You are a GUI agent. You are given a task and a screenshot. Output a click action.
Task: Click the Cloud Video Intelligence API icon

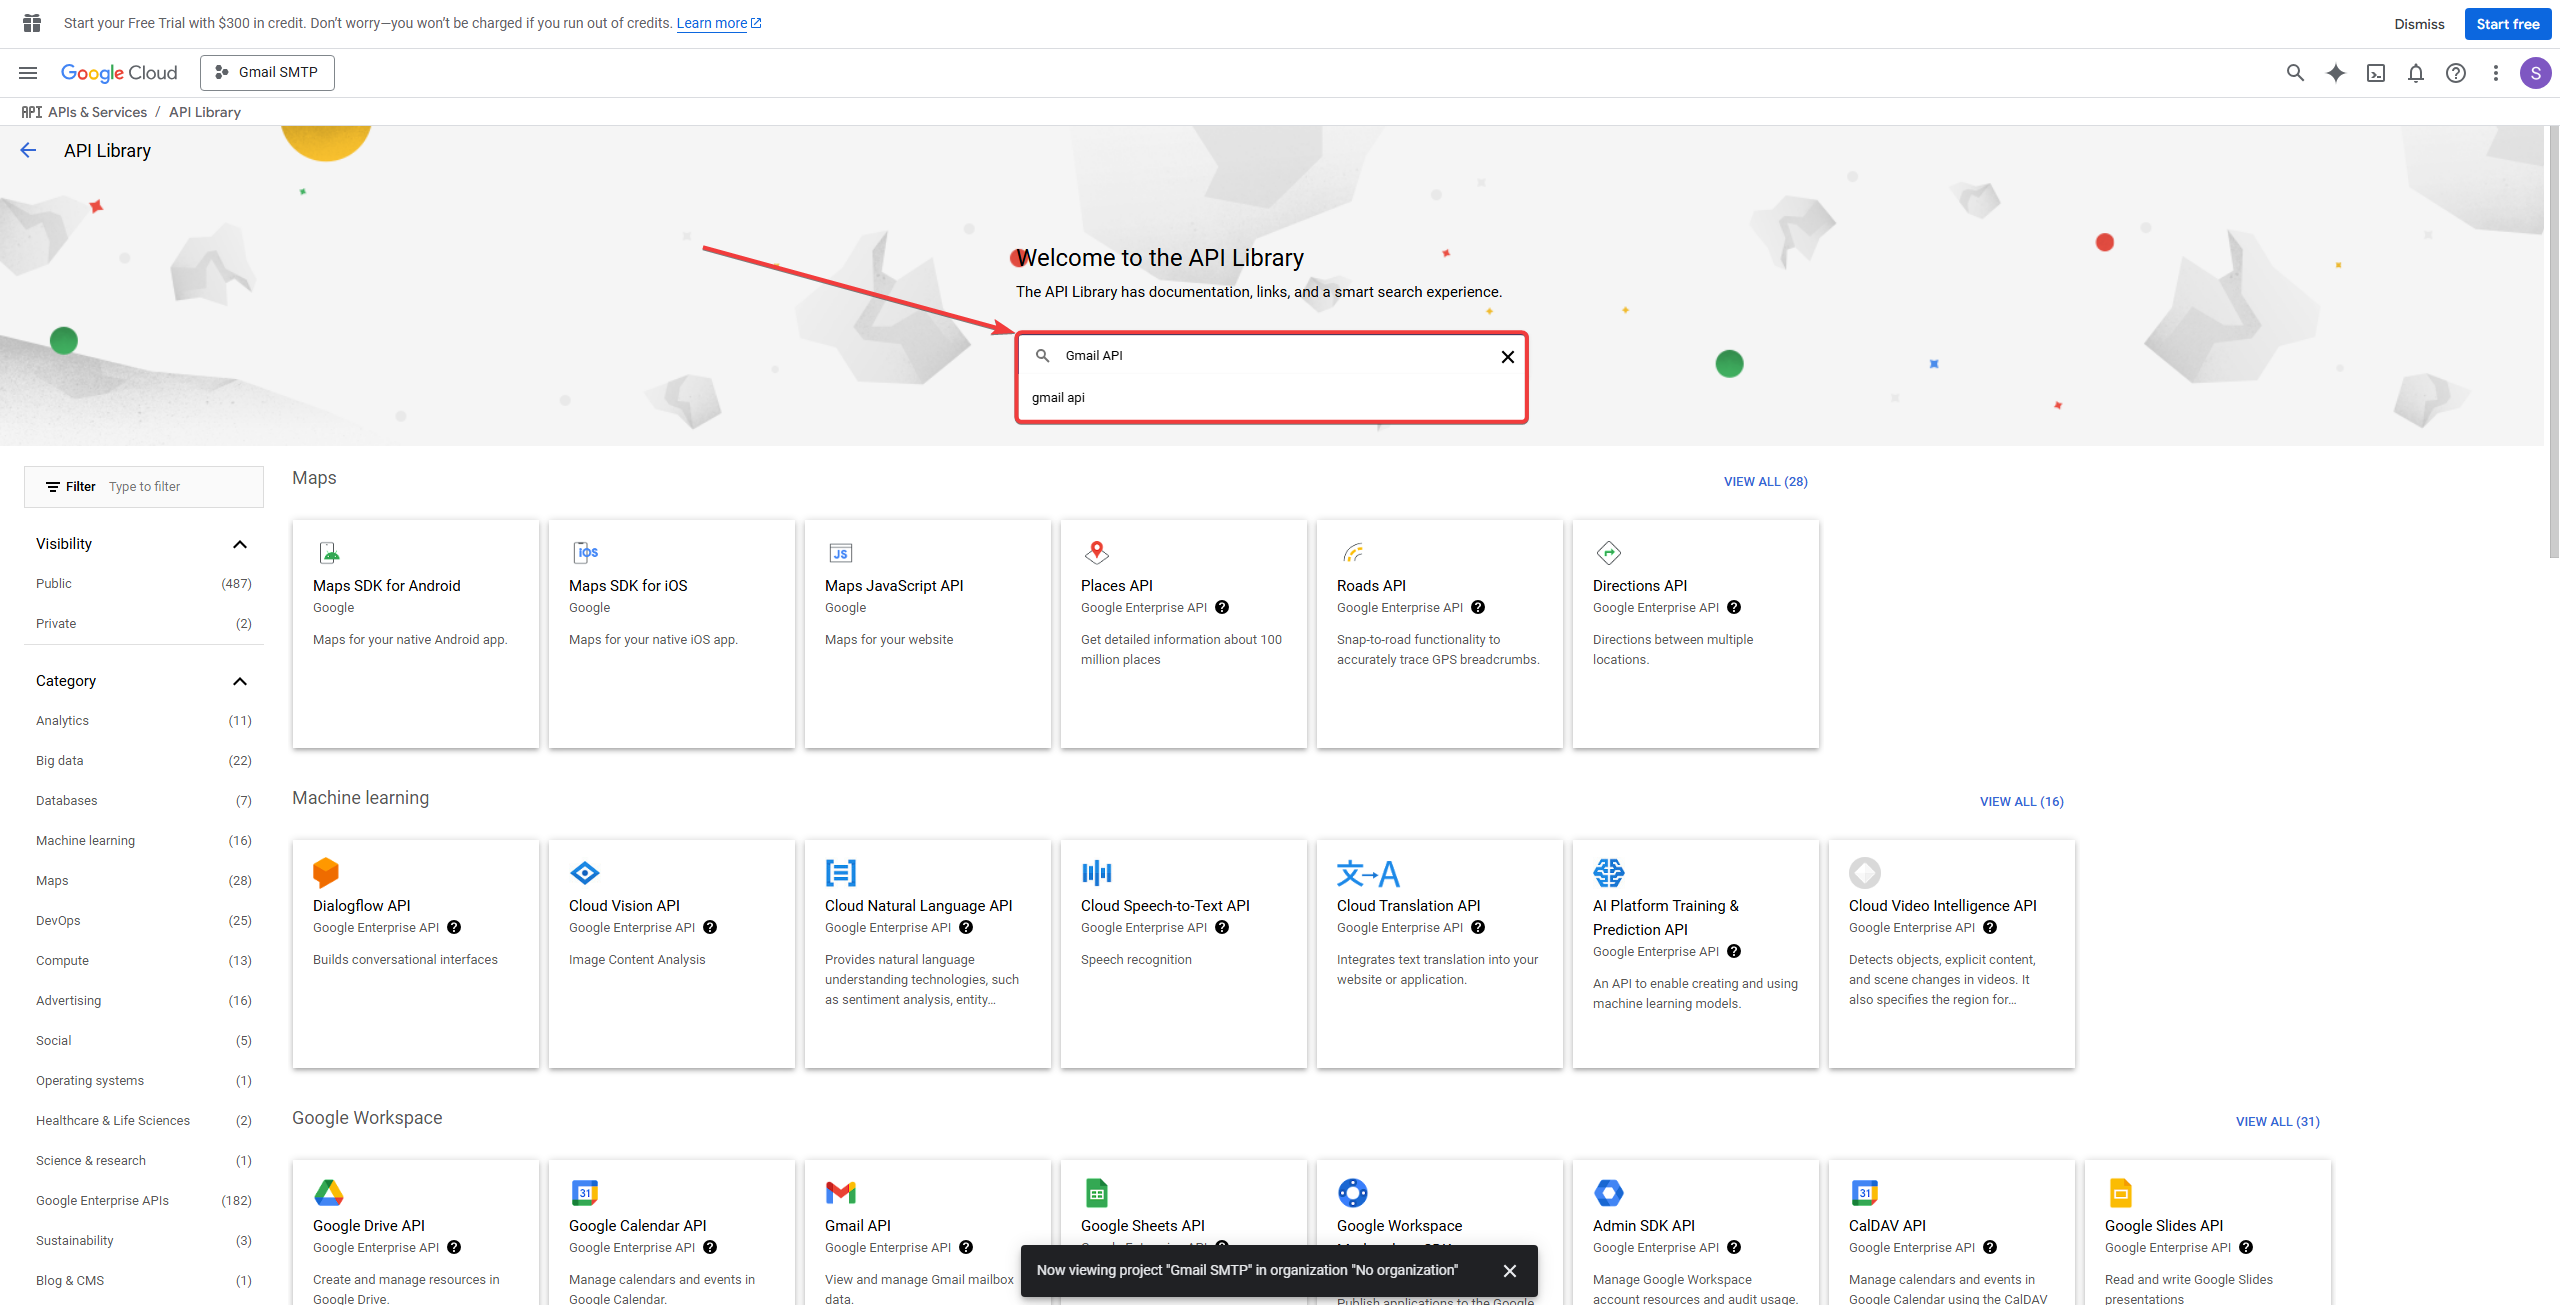pyautogui.click(x=1865, y=873)
